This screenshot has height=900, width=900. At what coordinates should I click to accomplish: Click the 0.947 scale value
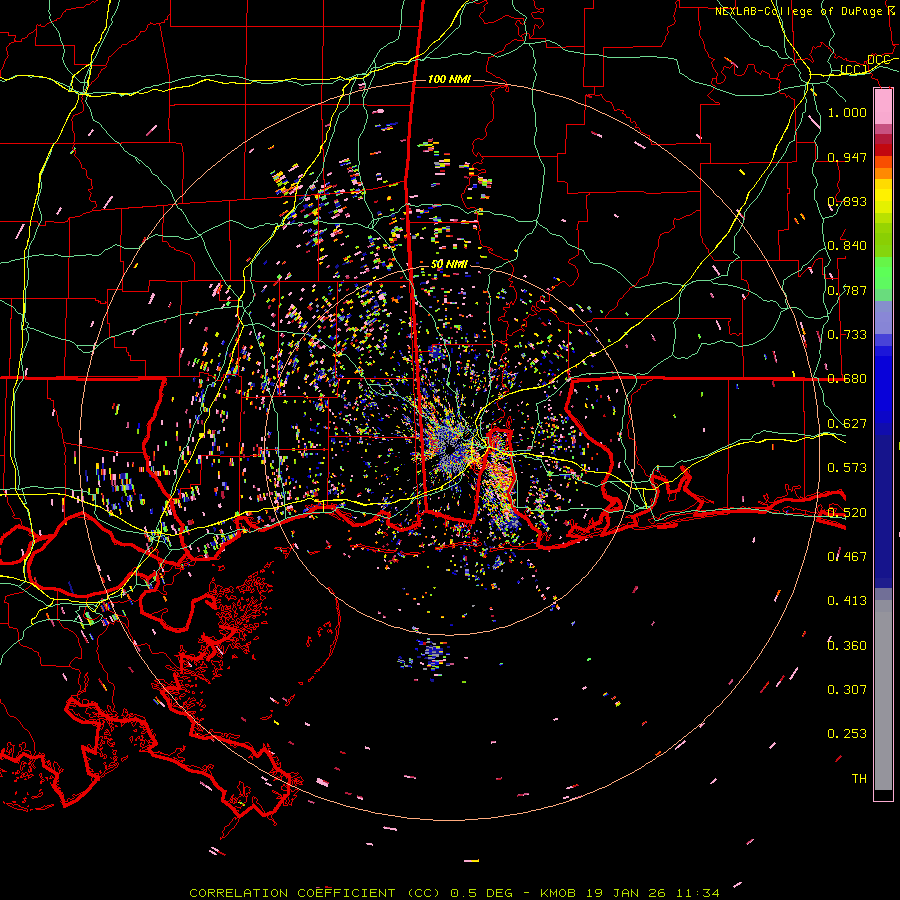[847, 157]
